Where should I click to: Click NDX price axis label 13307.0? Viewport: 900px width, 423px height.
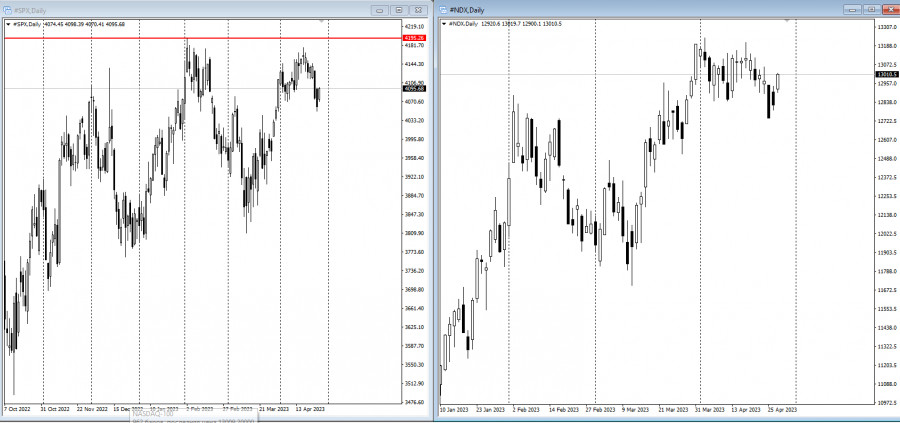(x=887, y=27)
